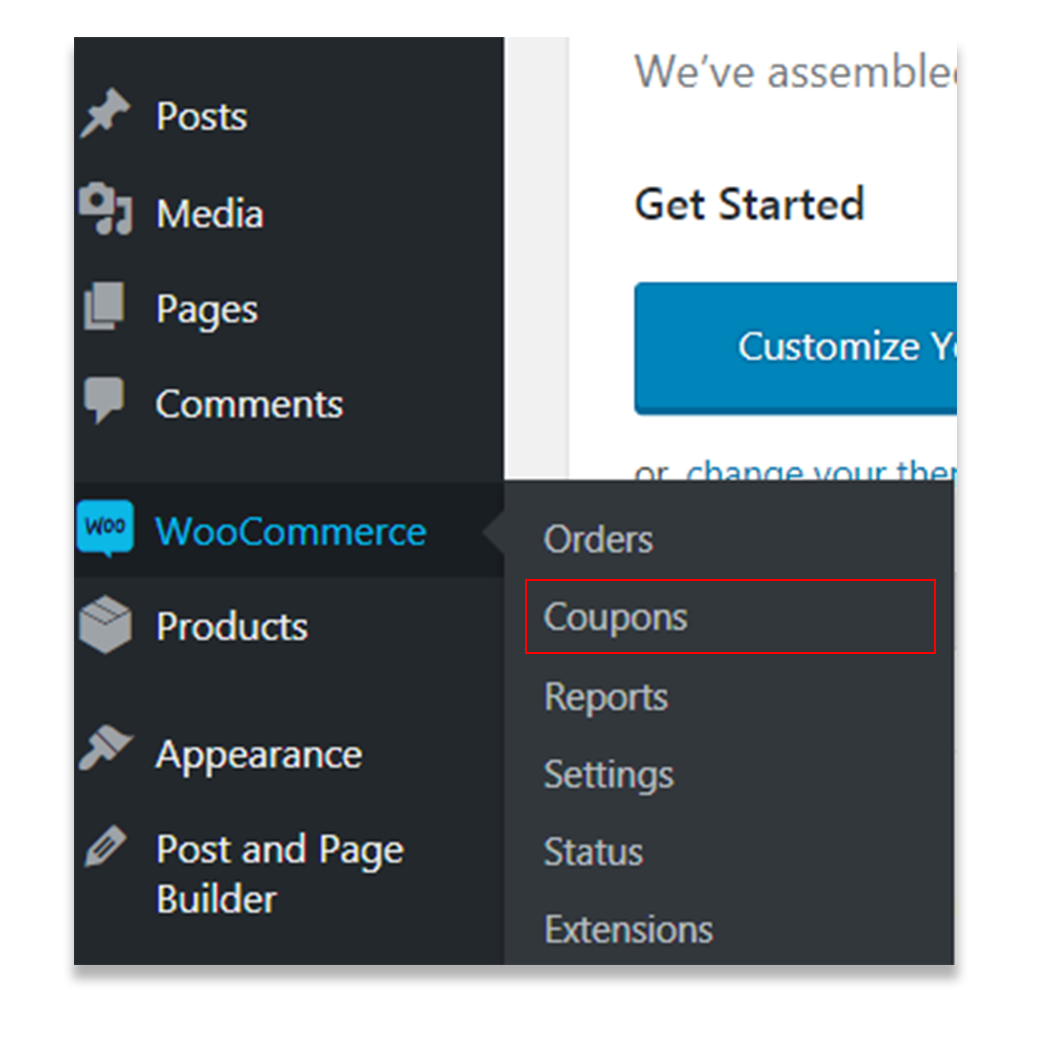Open WooCommerce Settings submenu item

608,775
